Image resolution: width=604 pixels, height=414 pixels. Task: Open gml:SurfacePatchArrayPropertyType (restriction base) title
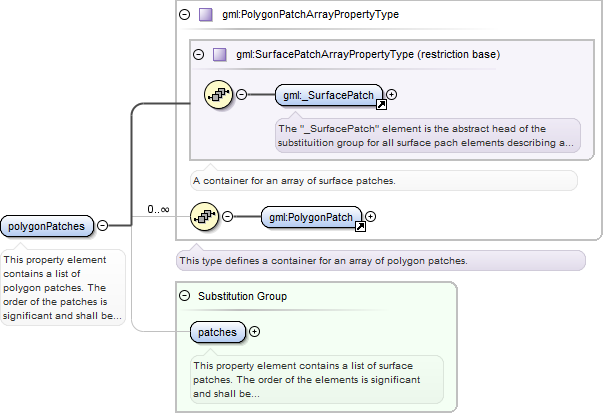(368, 54)
